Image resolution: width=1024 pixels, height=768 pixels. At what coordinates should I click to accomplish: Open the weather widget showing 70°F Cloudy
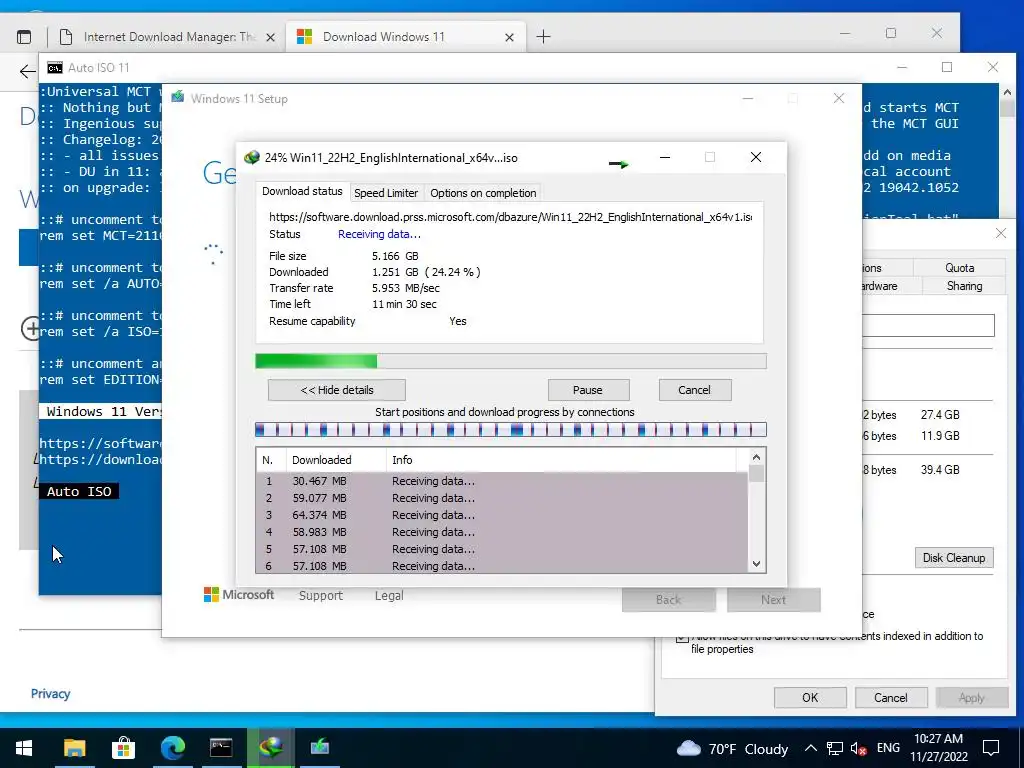coord(732,748)
